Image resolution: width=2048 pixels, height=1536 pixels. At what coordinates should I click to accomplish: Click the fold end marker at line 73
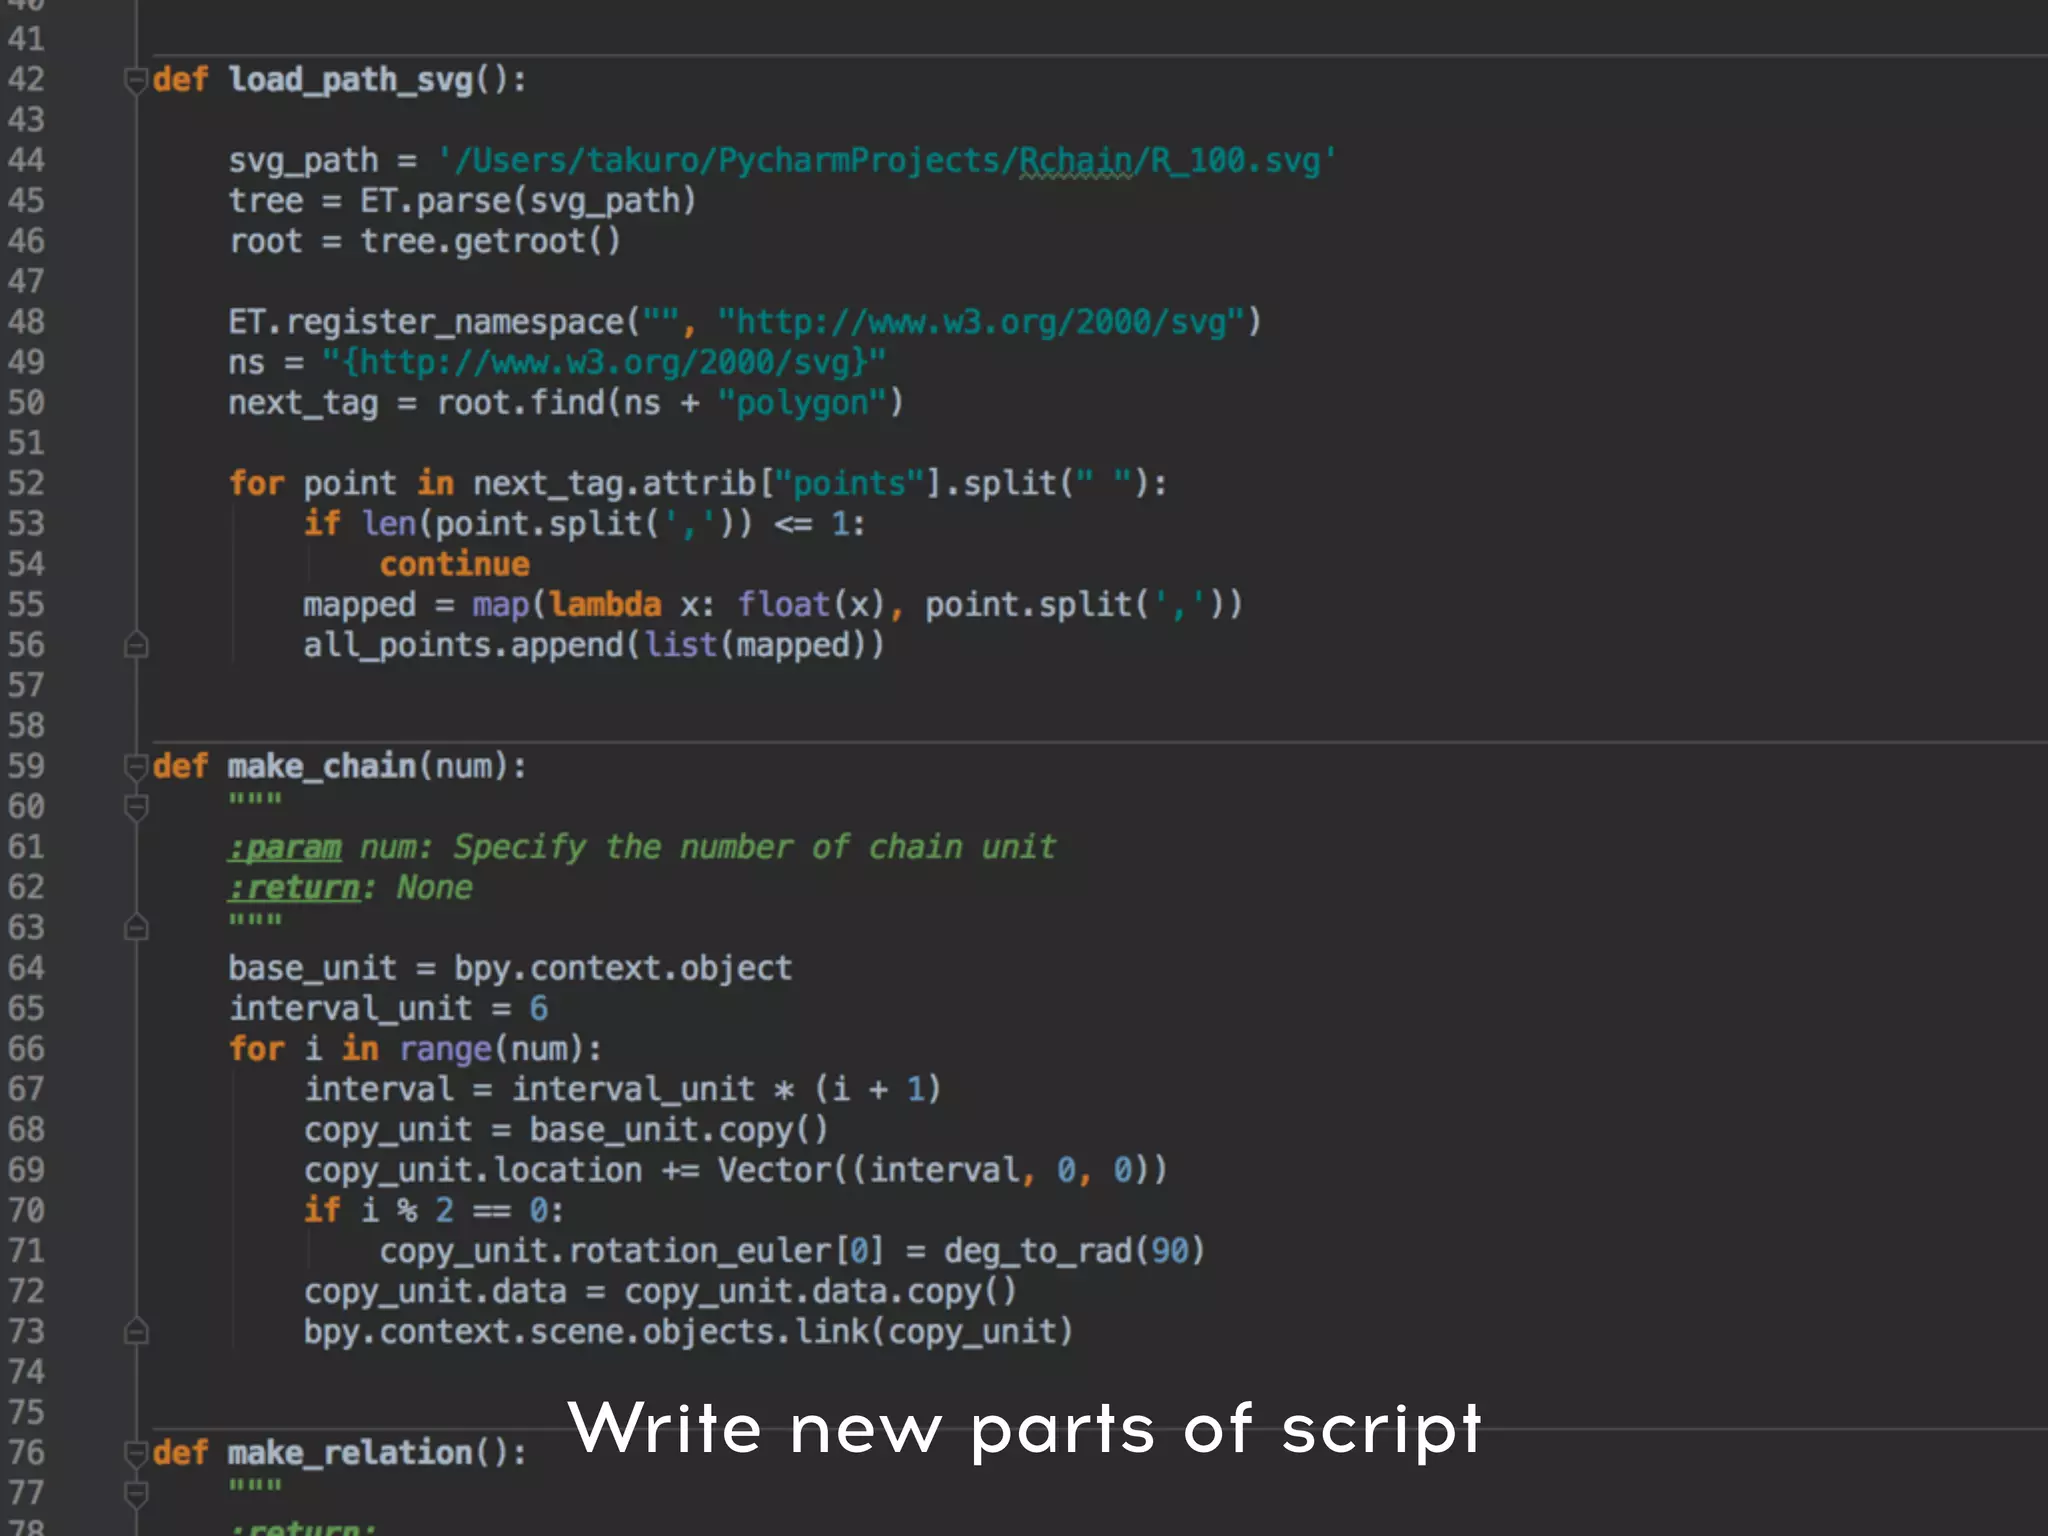click(x=136, y=1332)
